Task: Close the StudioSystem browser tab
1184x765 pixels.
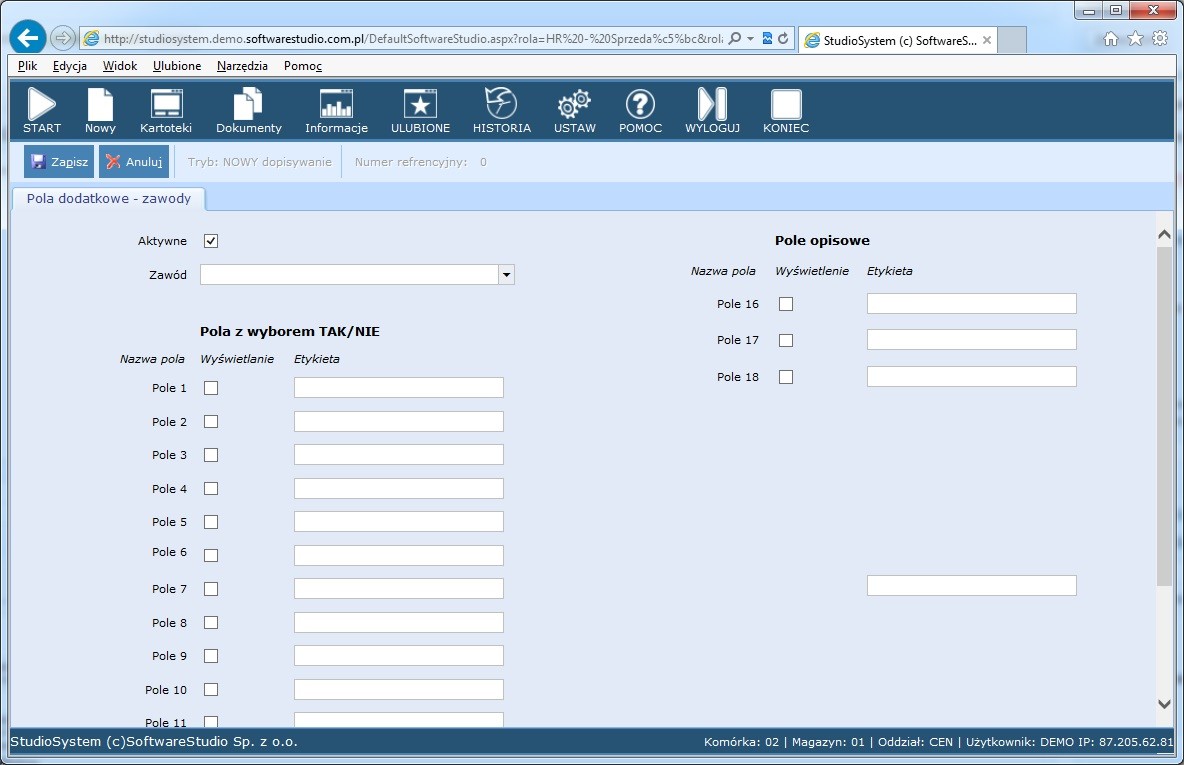Action: point(987,40)
